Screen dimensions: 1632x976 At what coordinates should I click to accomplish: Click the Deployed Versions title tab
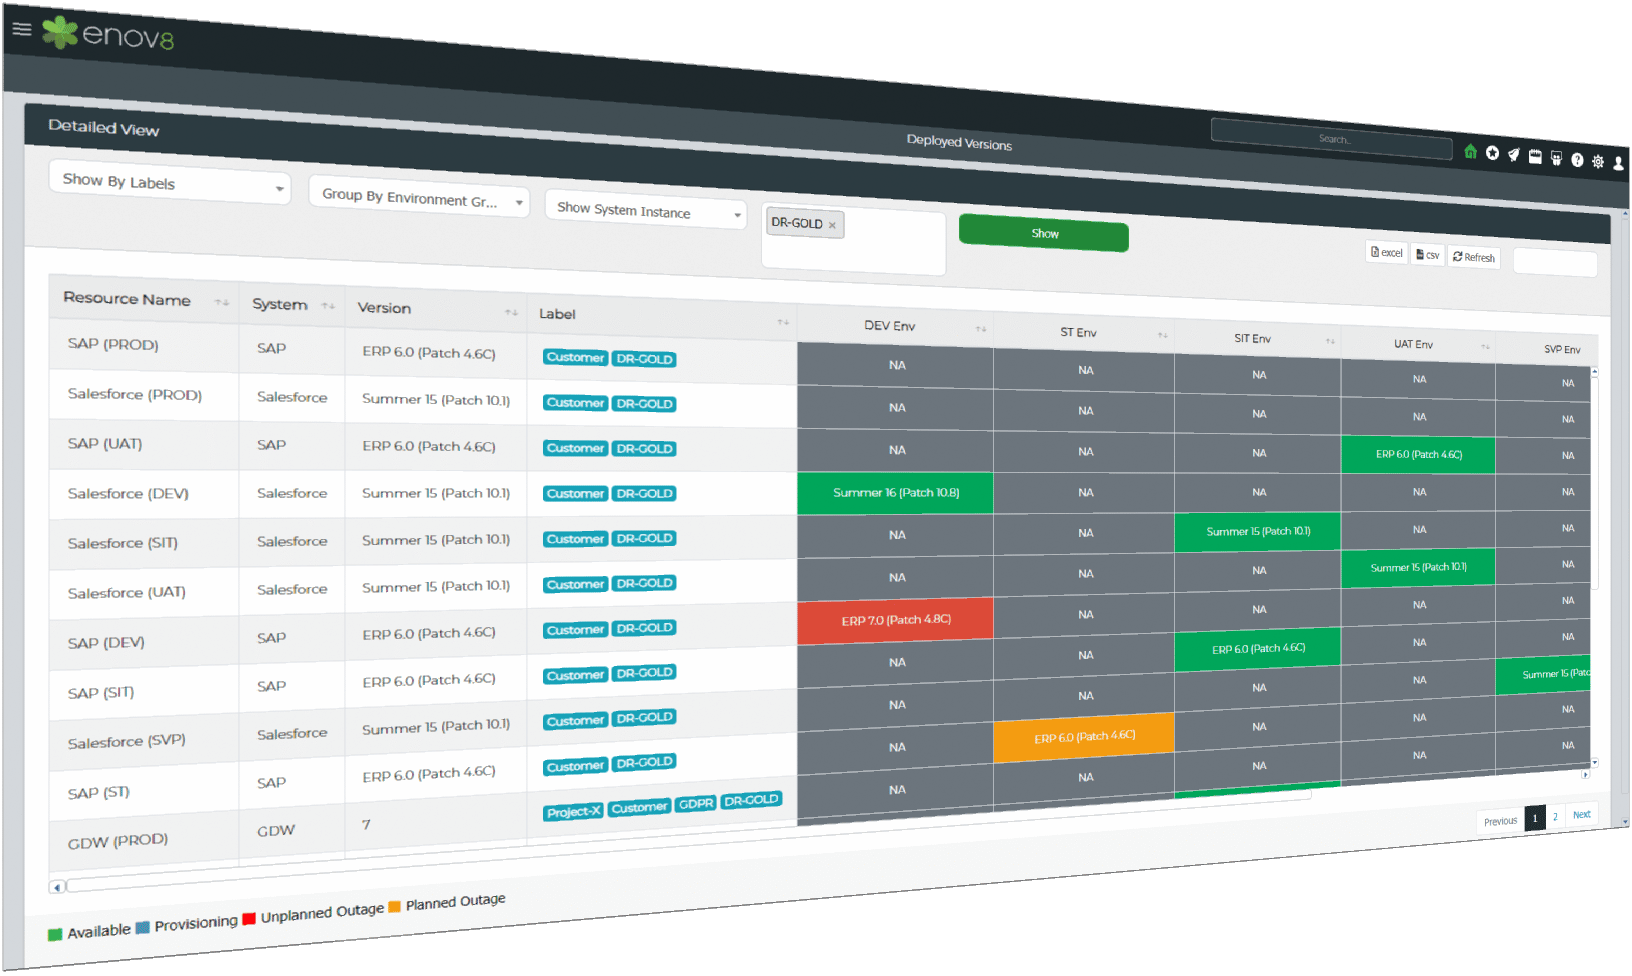959,142
